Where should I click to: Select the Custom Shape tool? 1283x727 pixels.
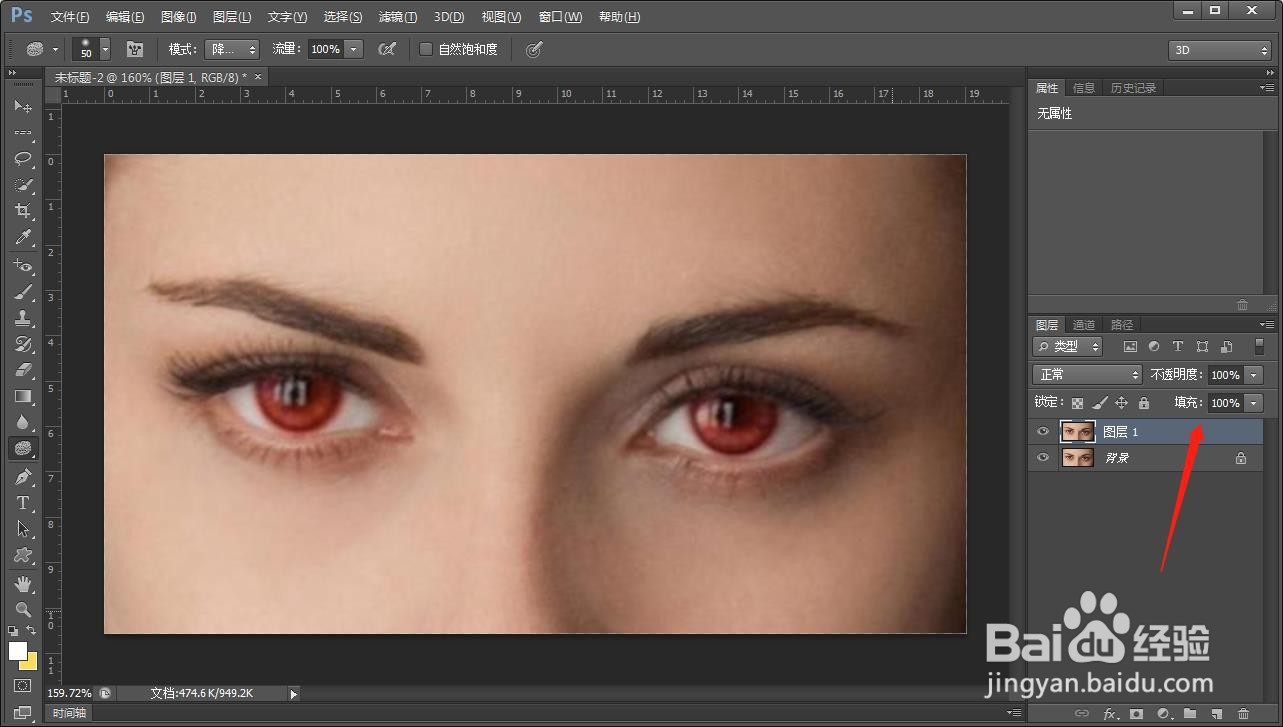pos(22,555)
